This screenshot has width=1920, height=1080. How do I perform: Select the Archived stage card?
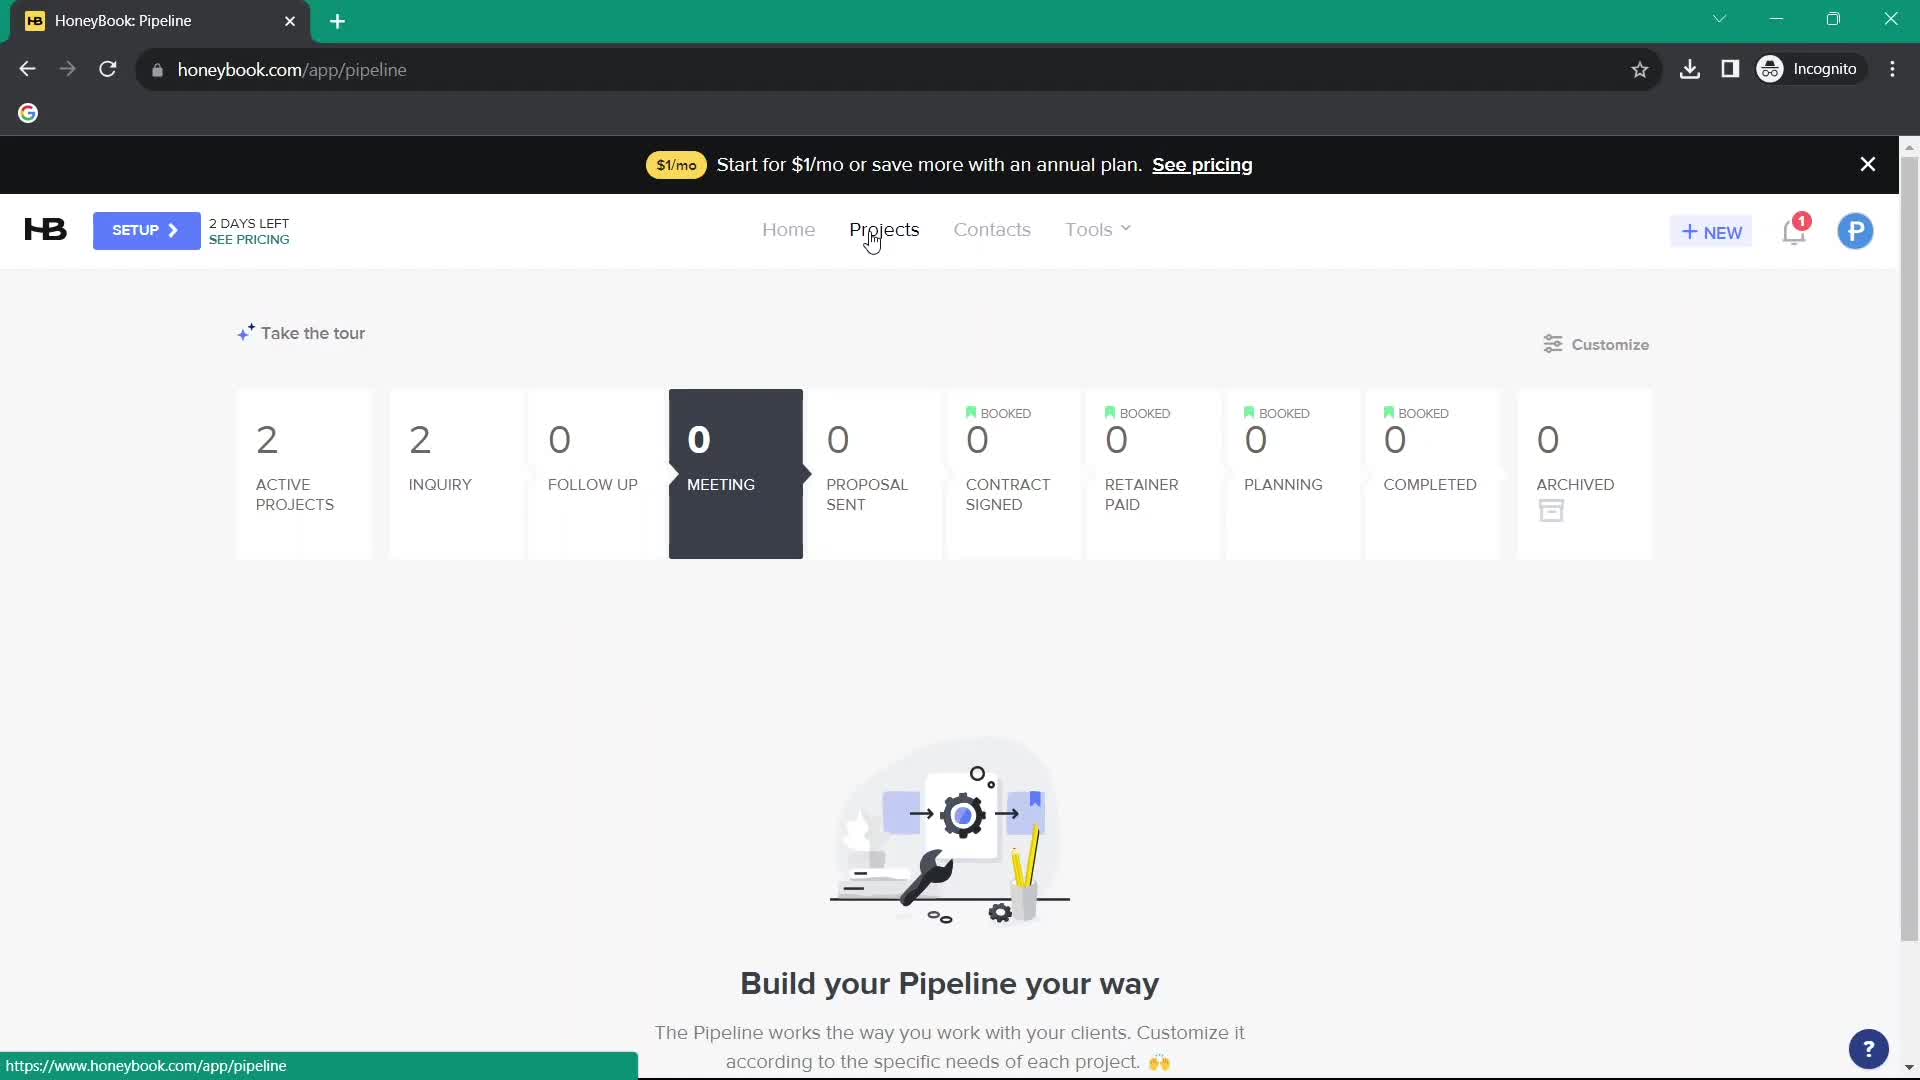(1584, 474)
